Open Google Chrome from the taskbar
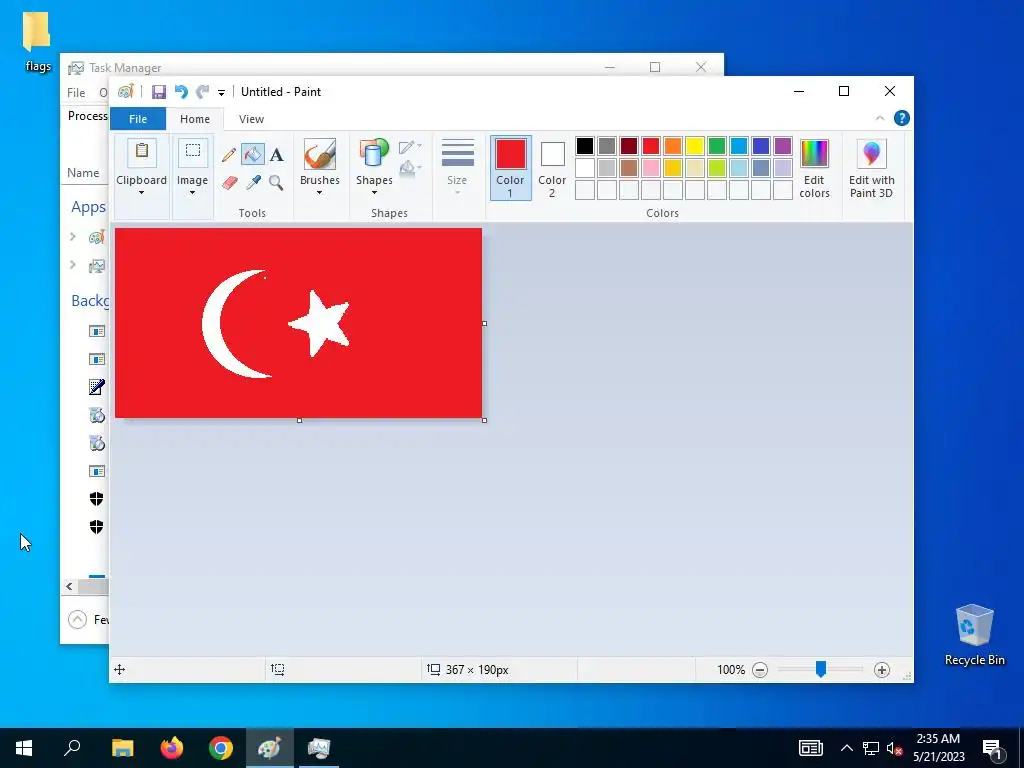Screen dimensions: 1024x768 pos(221,748)
